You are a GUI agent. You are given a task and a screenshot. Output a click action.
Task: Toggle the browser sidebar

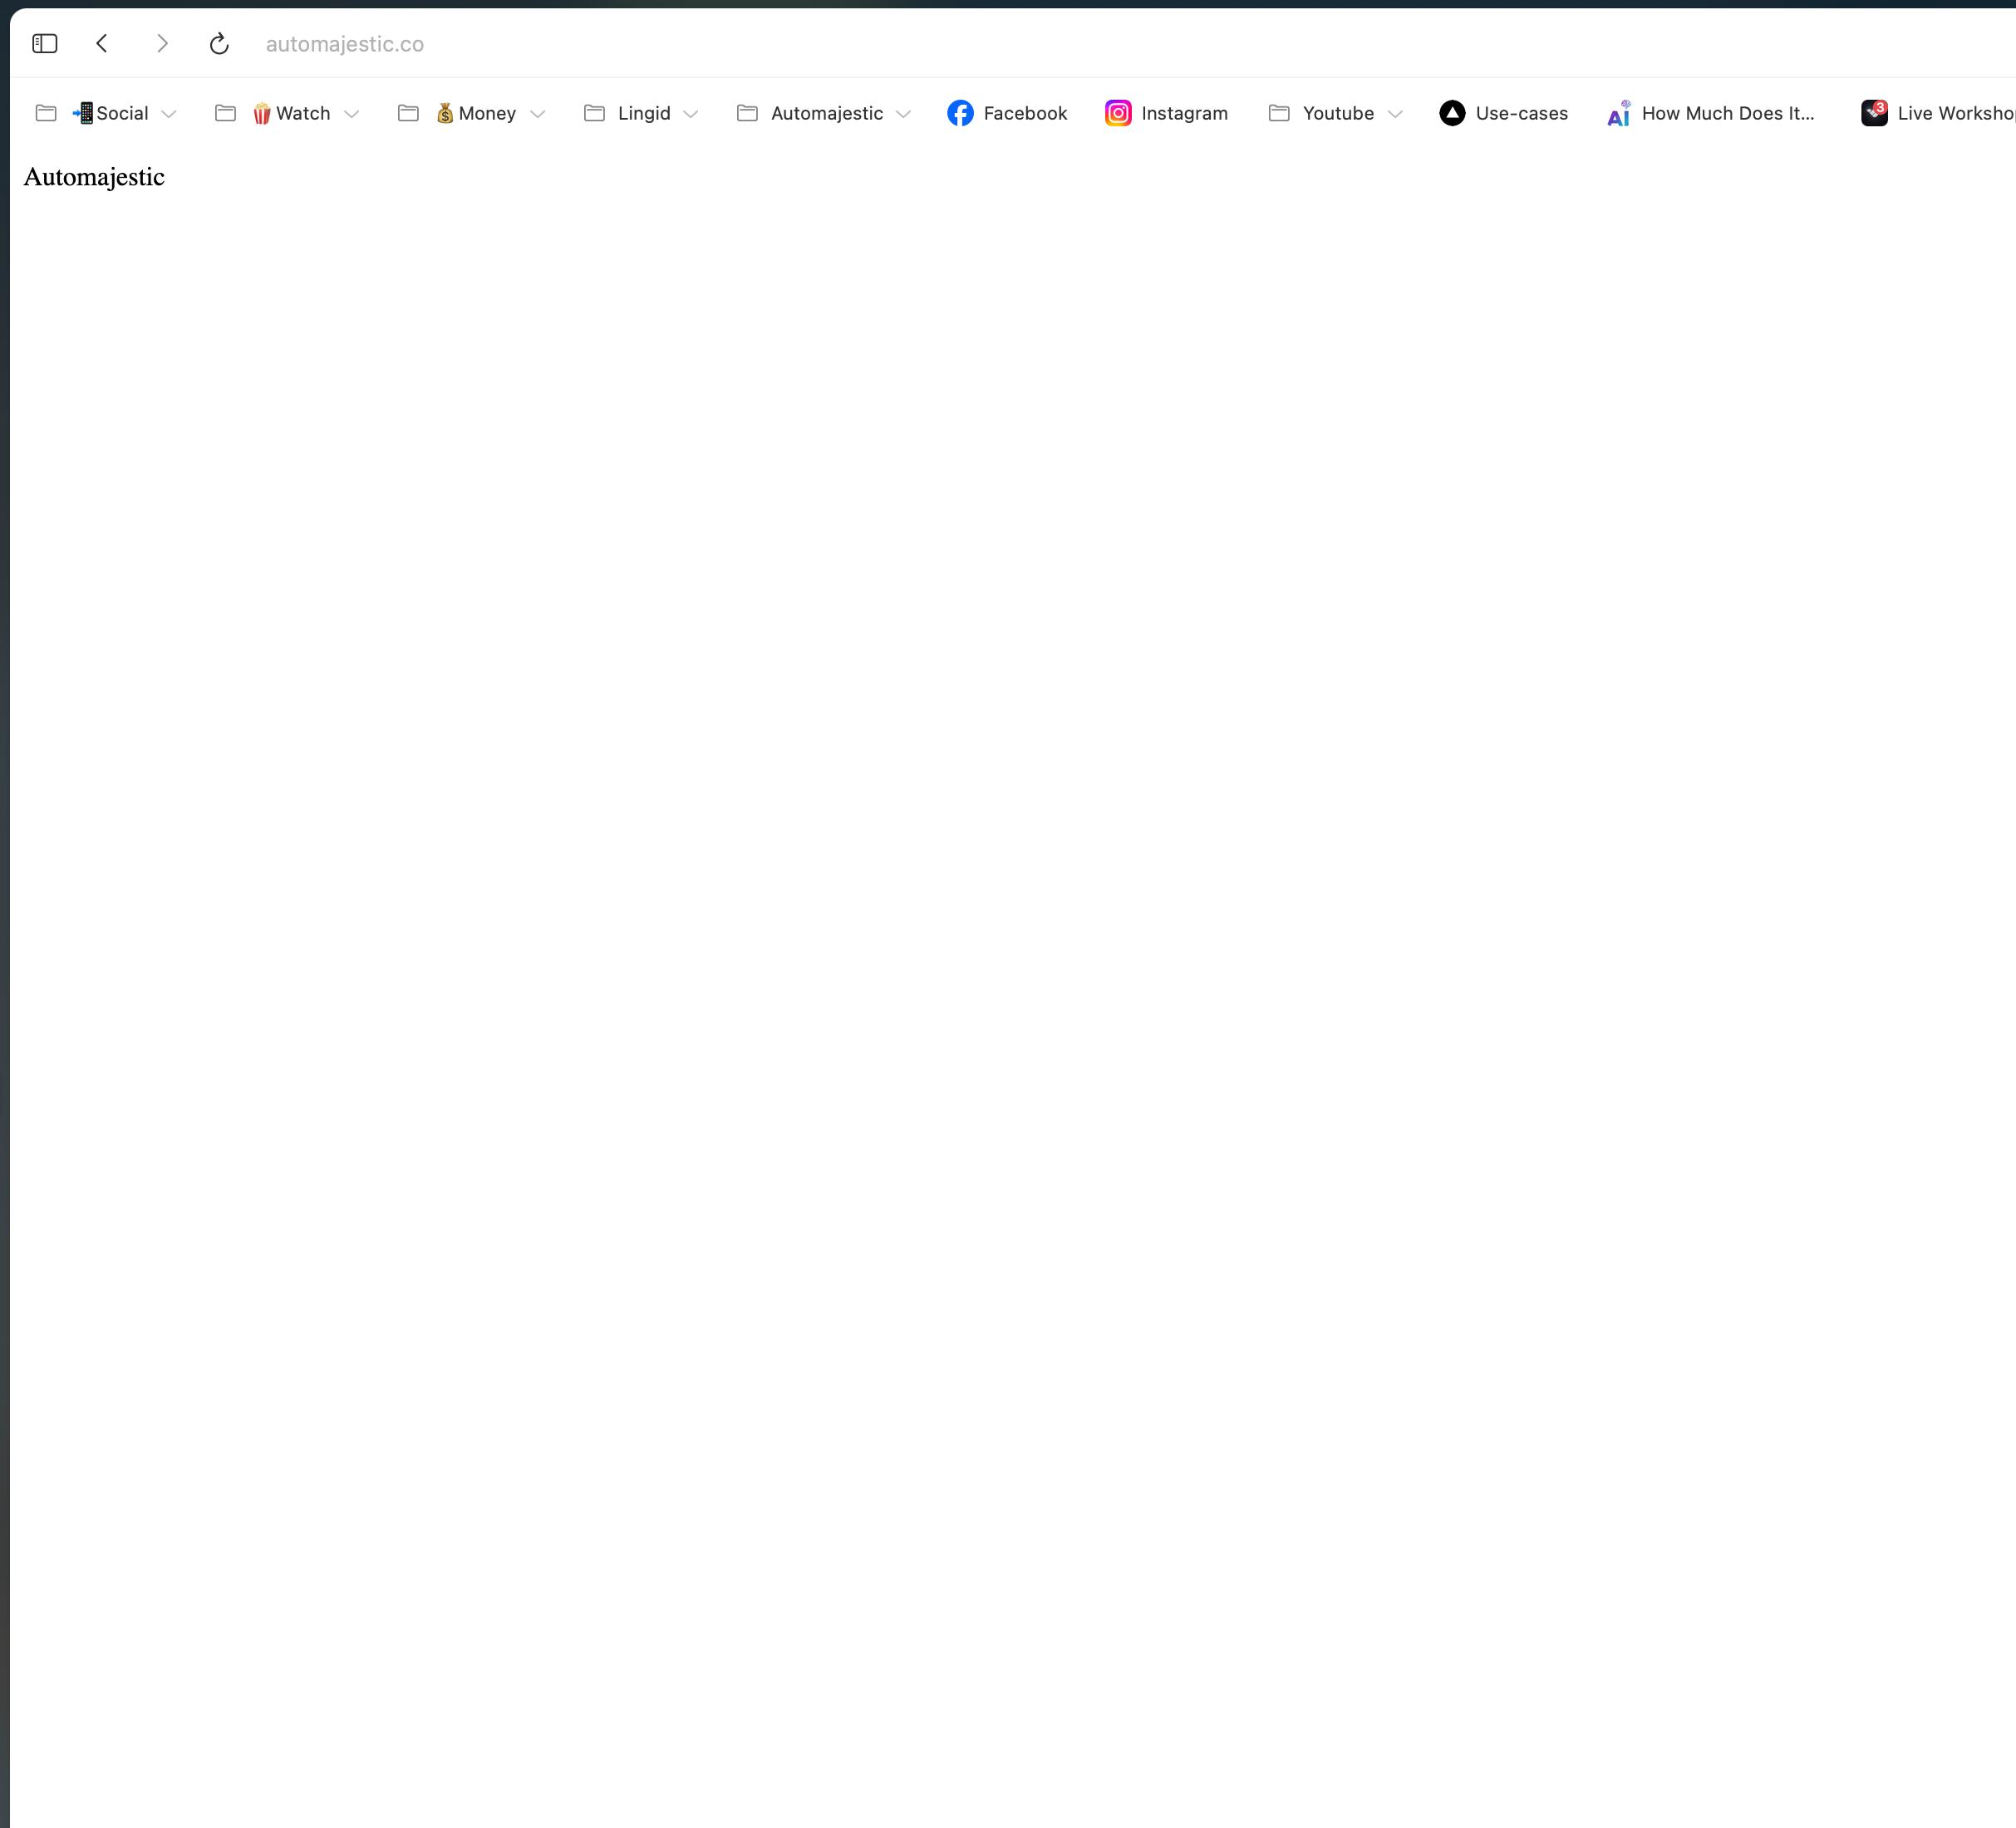tap(45, 43)
